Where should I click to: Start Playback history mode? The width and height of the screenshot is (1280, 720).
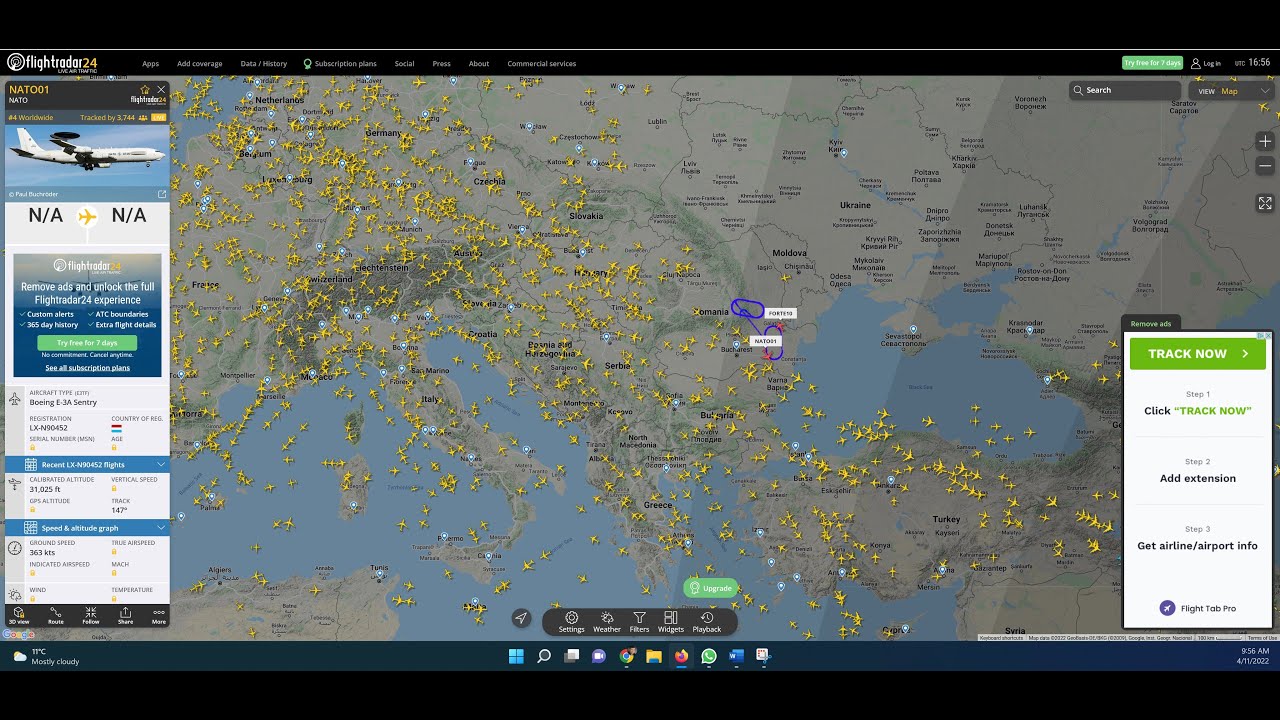tap(707, 622)
